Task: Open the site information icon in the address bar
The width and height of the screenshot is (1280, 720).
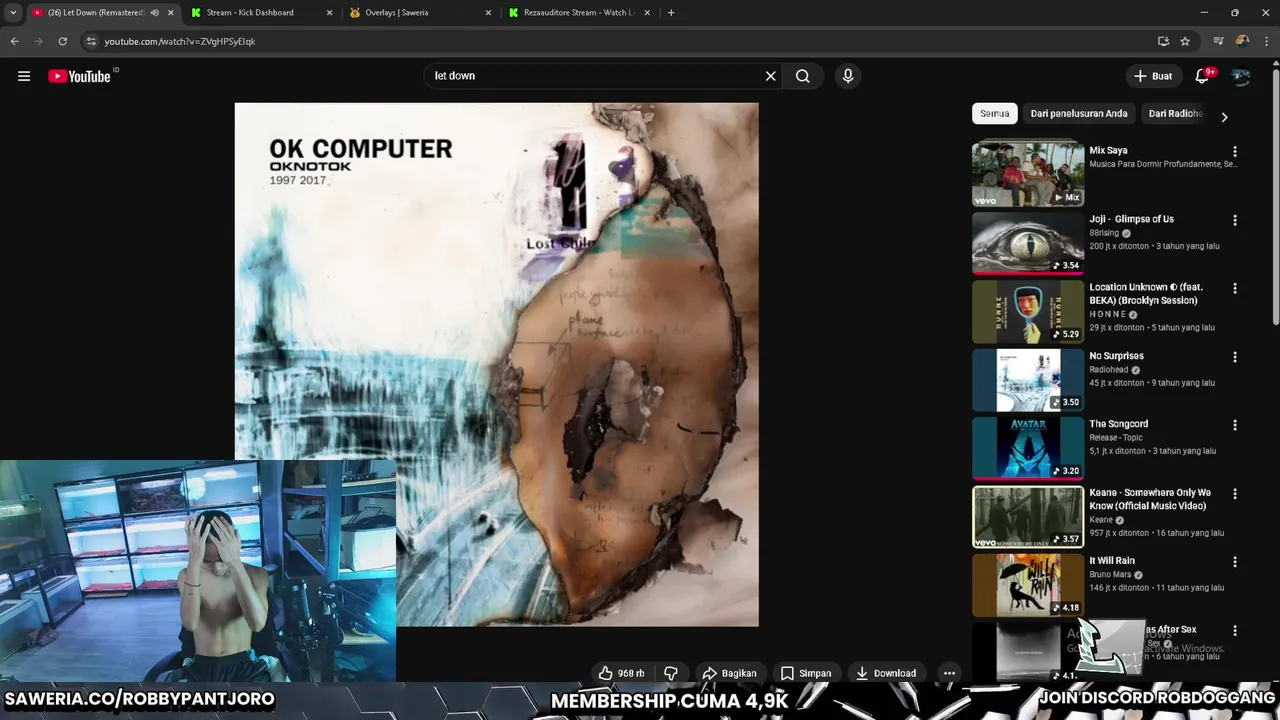Action: [91, 41]
